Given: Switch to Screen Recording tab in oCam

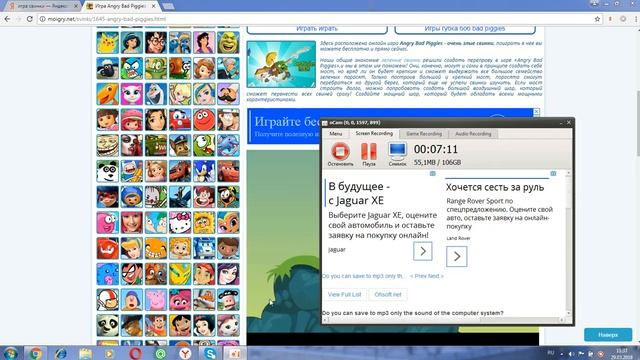Looking at the screenshot, I should tap(374, 133).
